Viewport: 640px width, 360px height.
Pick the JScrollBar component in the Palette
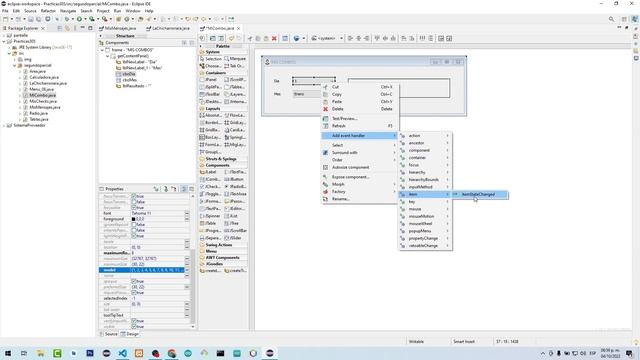(x=235, y=231)
